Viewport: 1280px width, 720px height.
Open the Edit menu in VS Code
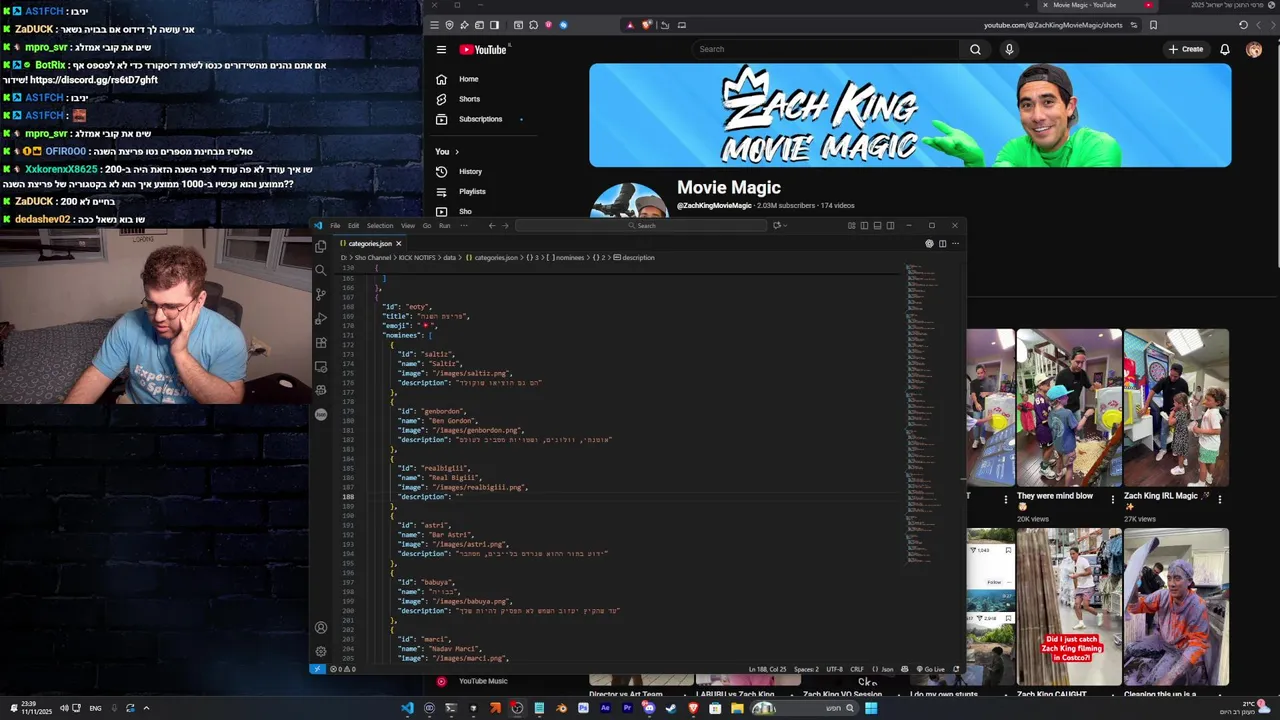tap(353, 226)
